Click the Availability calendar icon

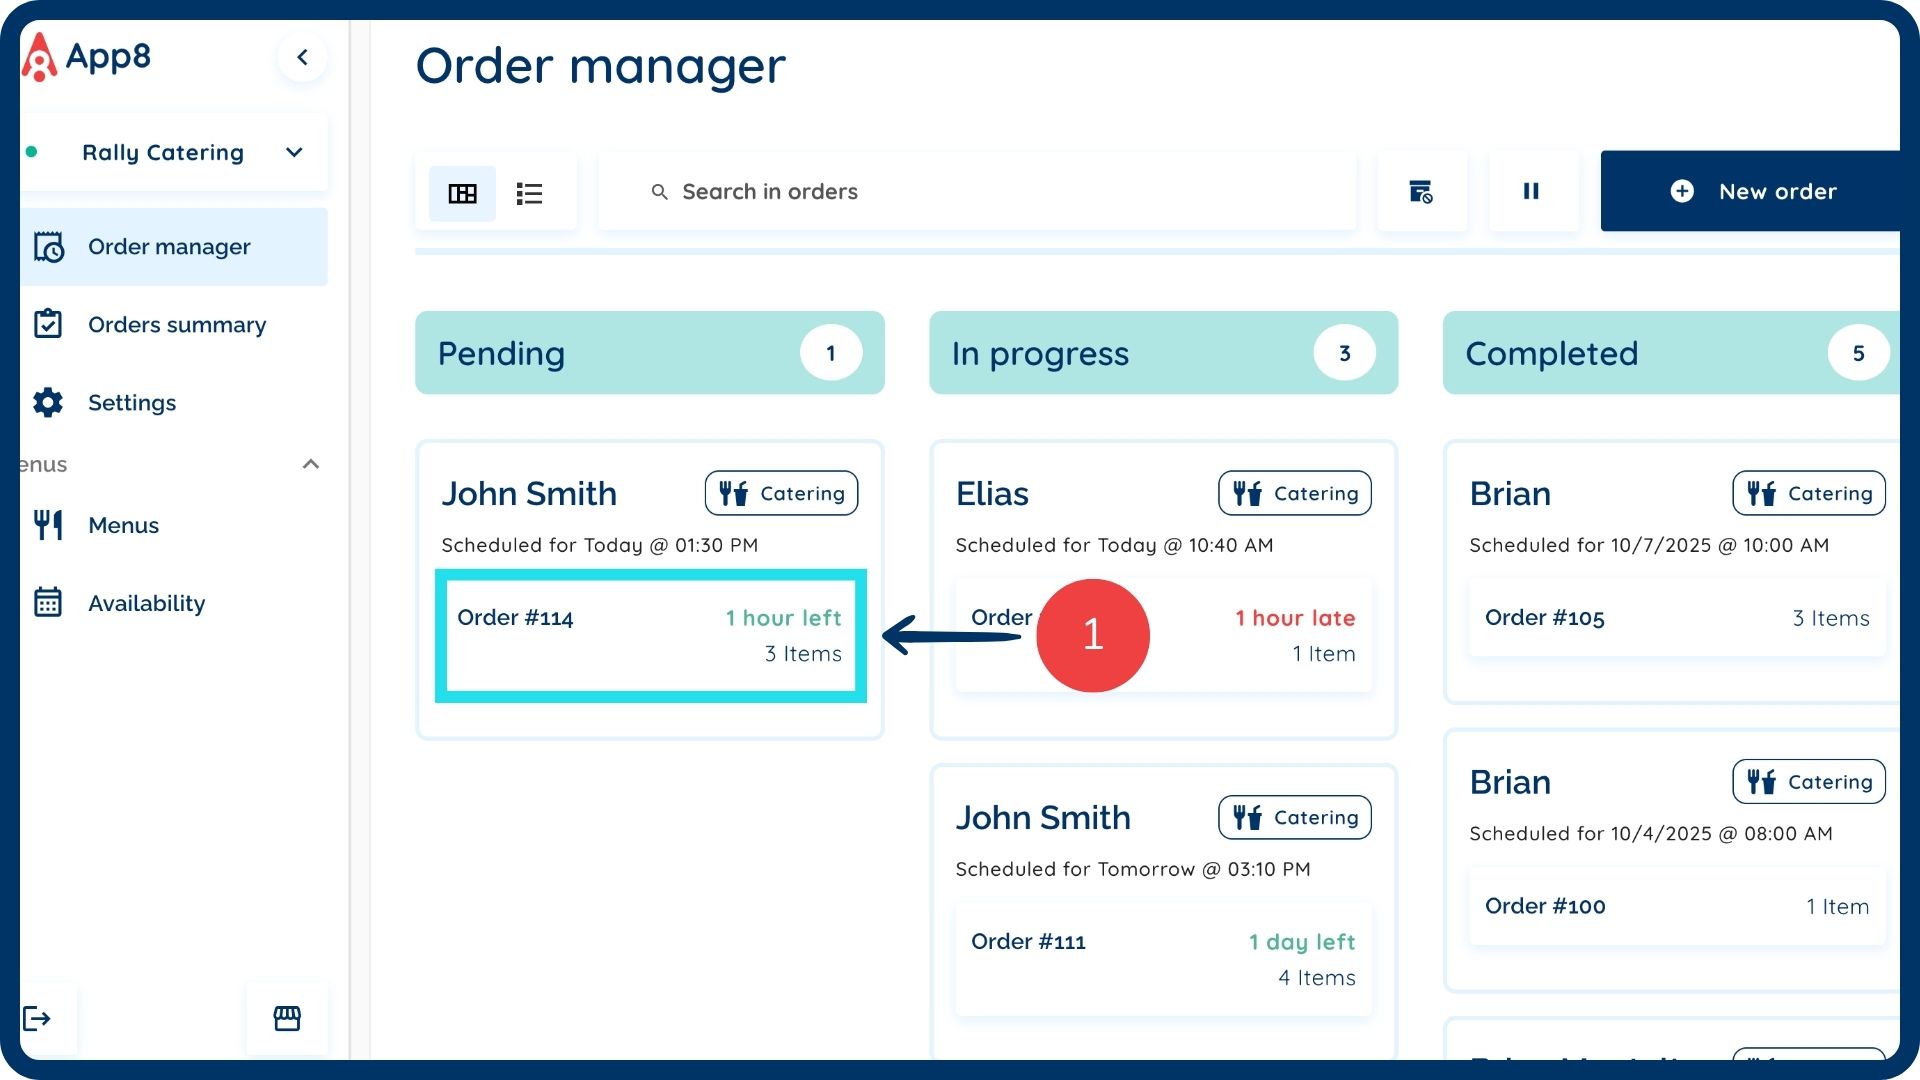[48, 603]
